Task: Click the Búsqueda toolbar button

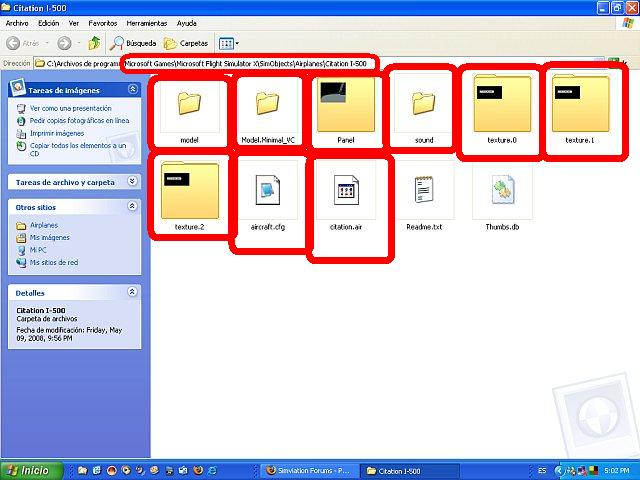Action: 134,43
